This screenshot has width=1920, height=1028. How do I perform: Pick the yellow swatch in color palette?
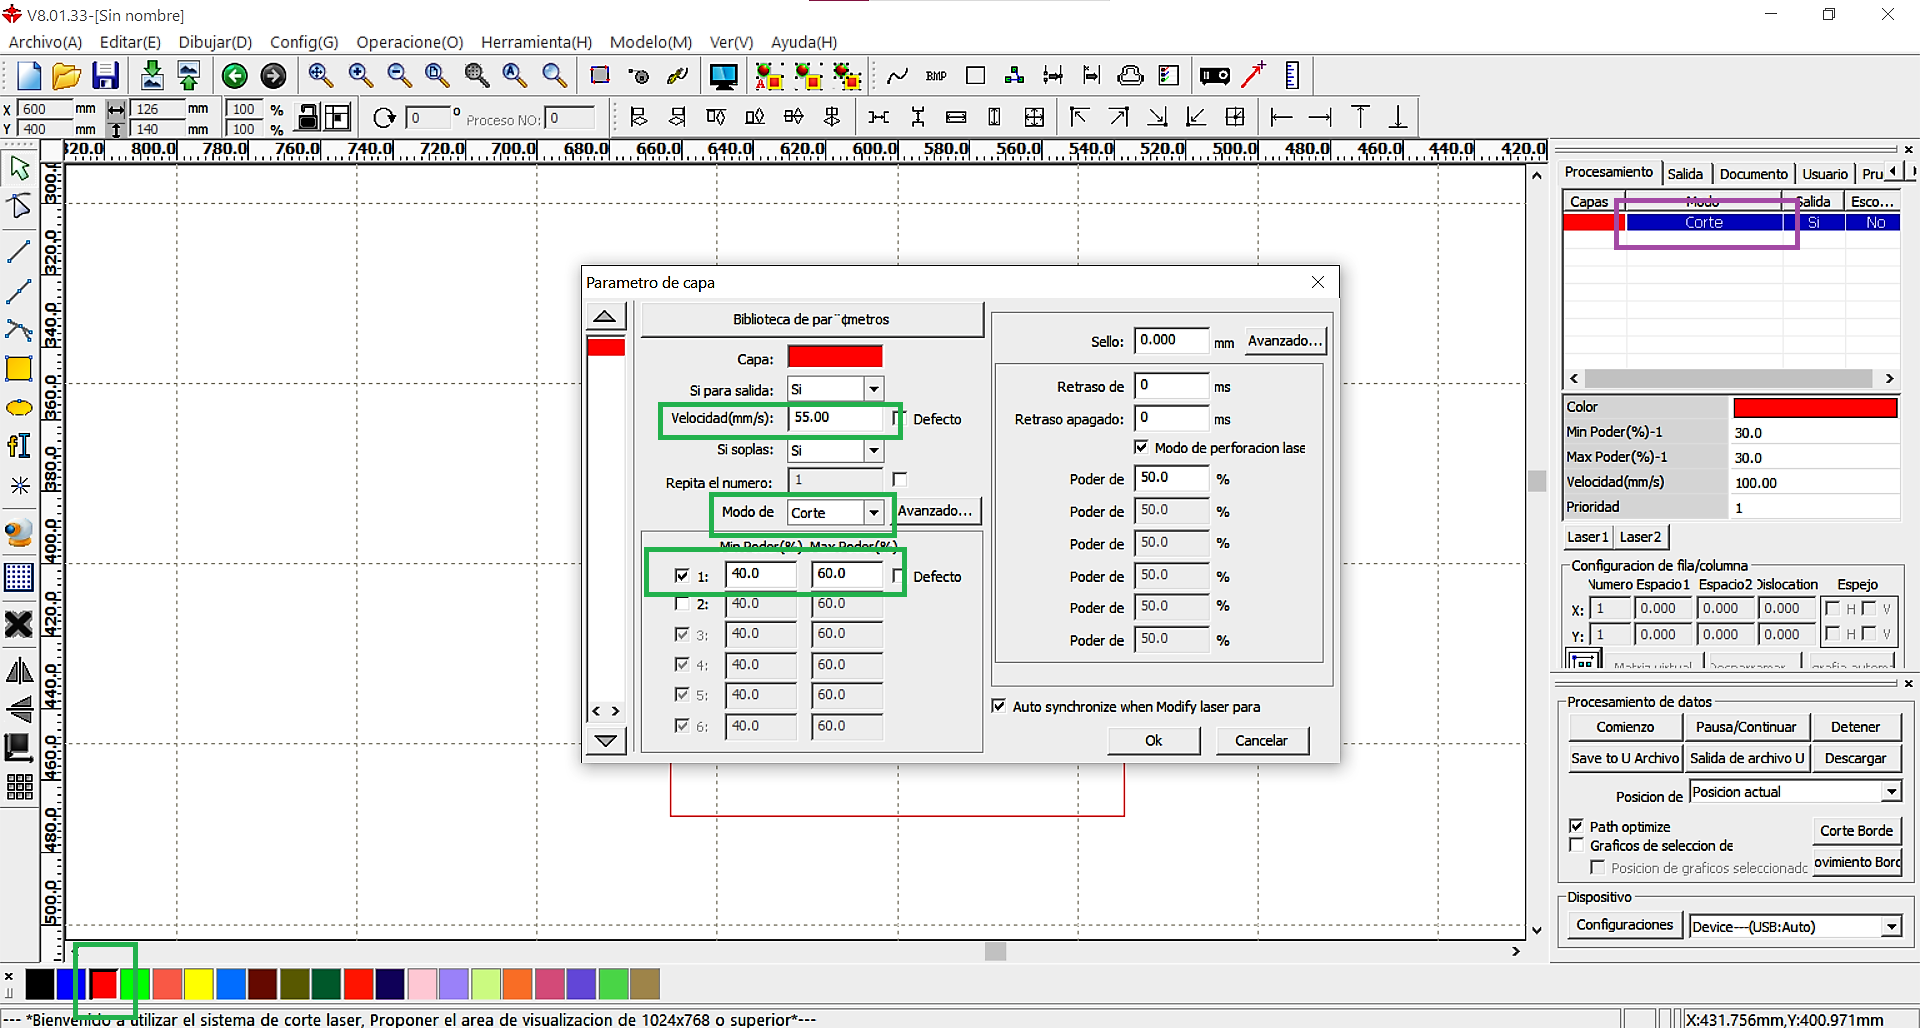199,984
